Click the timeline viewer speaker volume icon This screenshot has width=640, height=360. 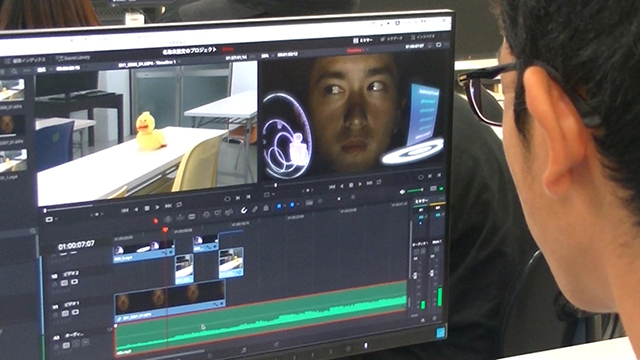[402, 191]
